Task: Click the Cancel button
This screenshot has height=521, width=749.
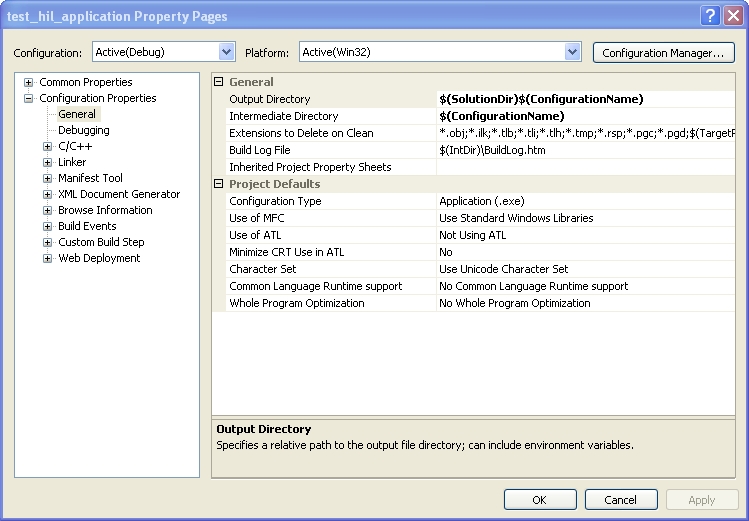Action: click(x=621, y=500)
